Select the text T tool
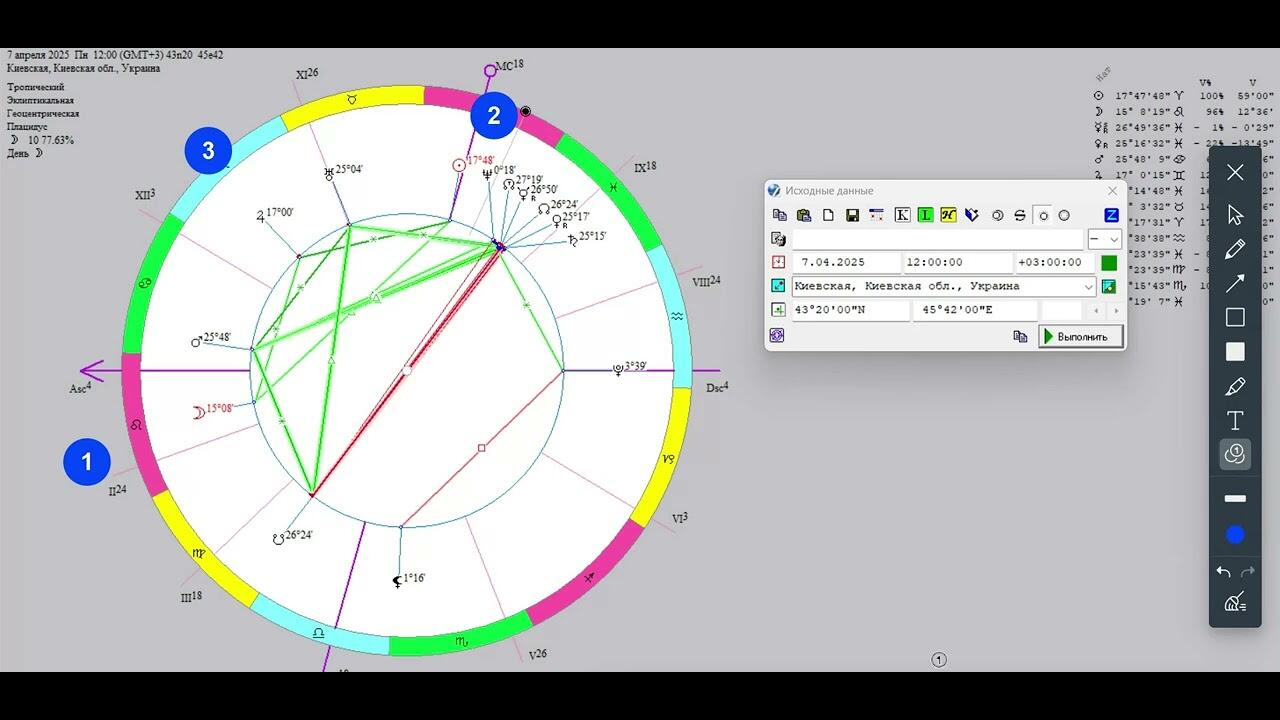Screen dimensions: 1280x720 coord(1235,420)
